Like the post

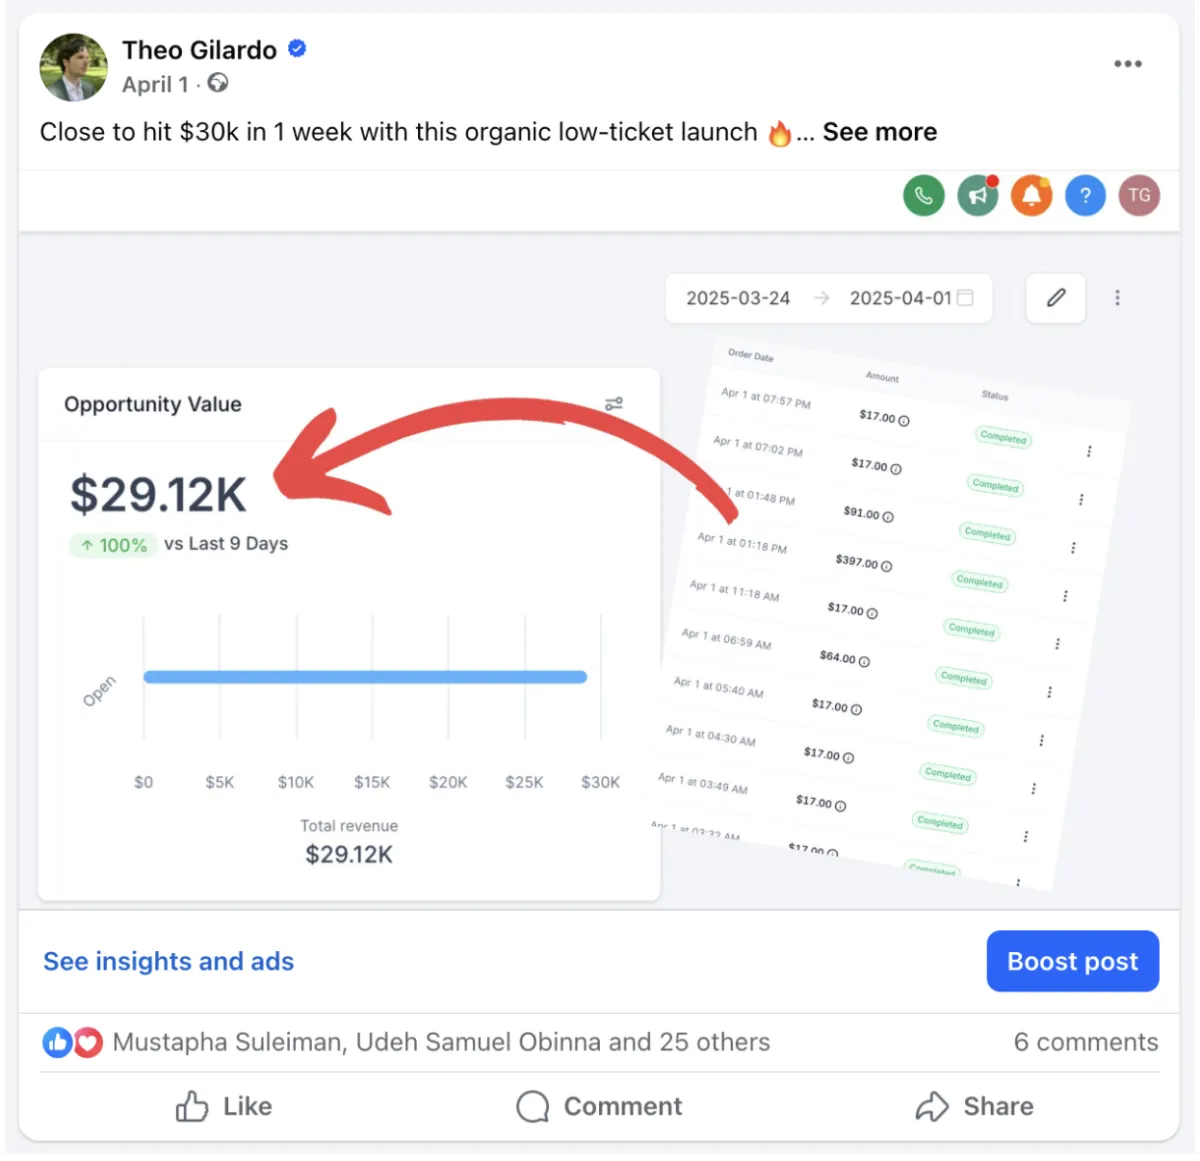pyautogui.click(x=224, y=1106)
